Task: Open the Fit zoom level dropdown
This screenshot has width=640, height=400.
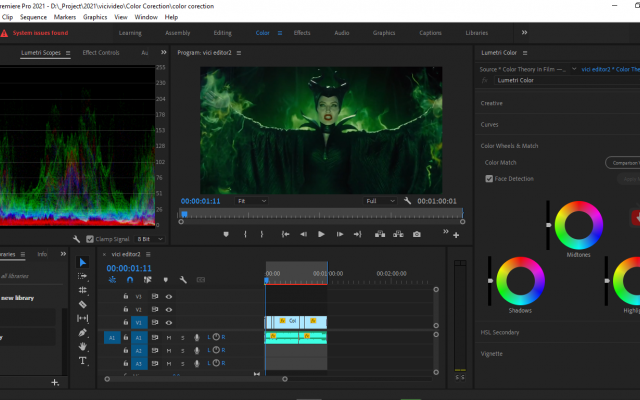Action: (251, 201)
